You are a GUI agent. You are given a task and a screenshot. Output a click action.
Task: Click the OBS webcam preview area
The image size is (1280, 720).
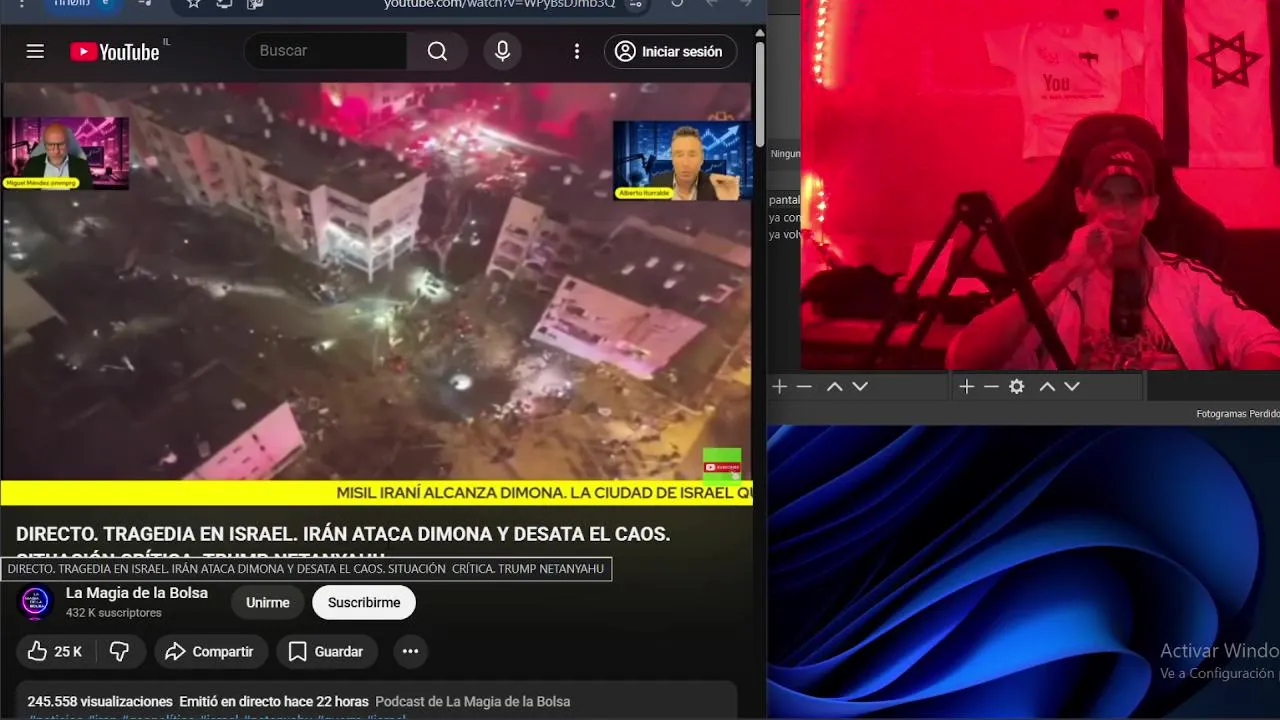coord(1040,185)
